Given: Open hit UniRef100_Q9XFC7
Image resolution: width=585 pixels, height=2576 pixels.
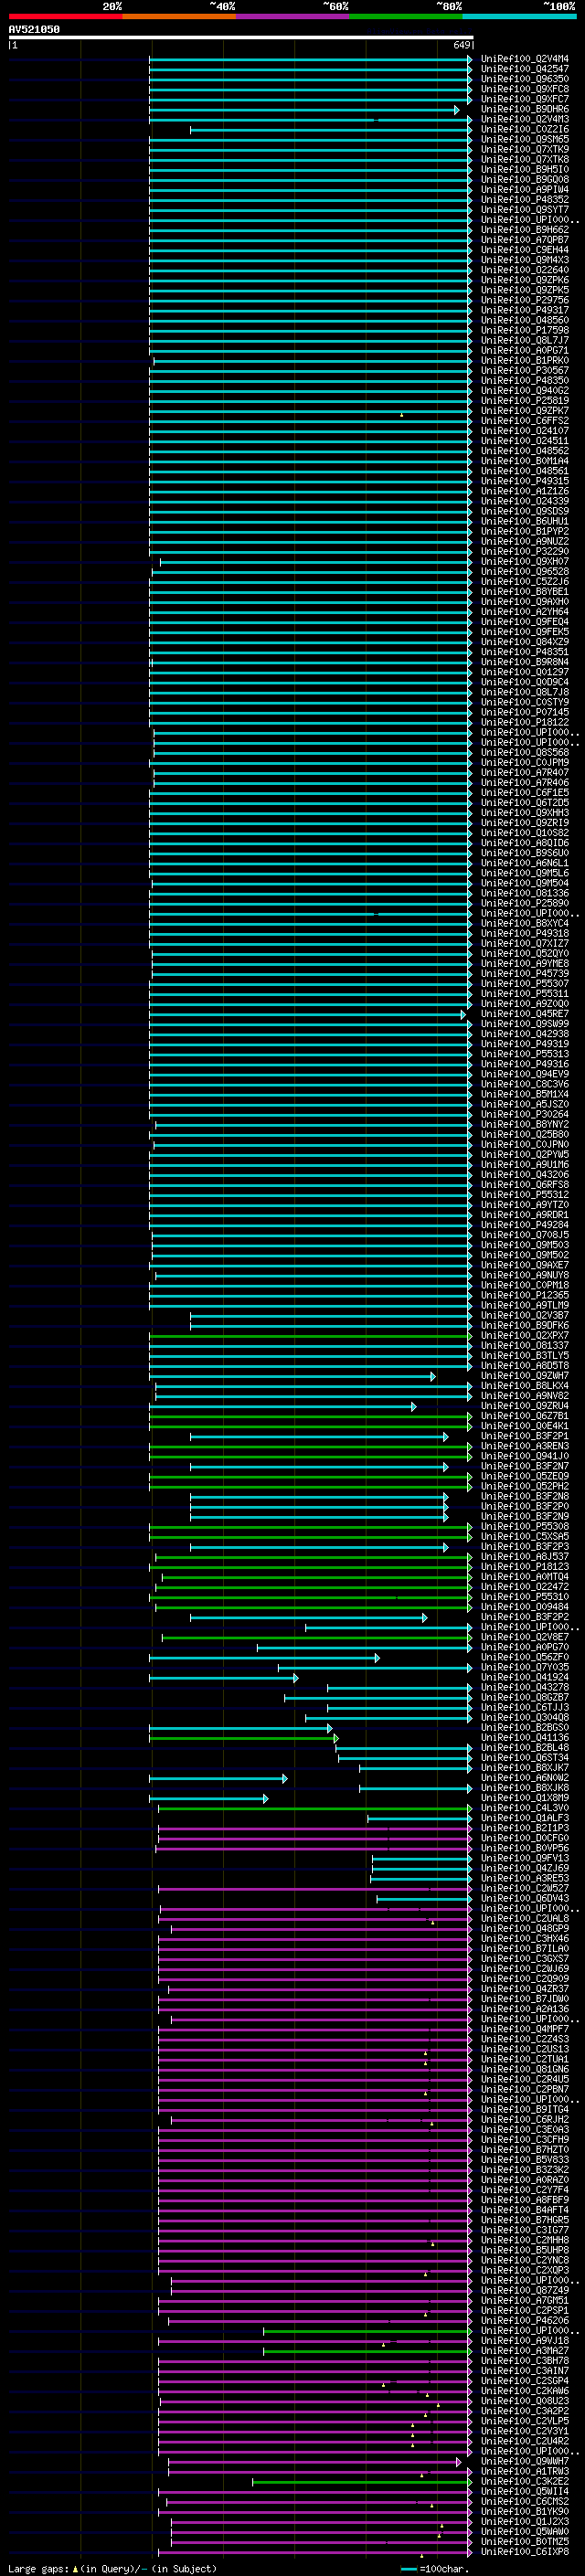Looking at the screenshot, I should click(525, 99).
